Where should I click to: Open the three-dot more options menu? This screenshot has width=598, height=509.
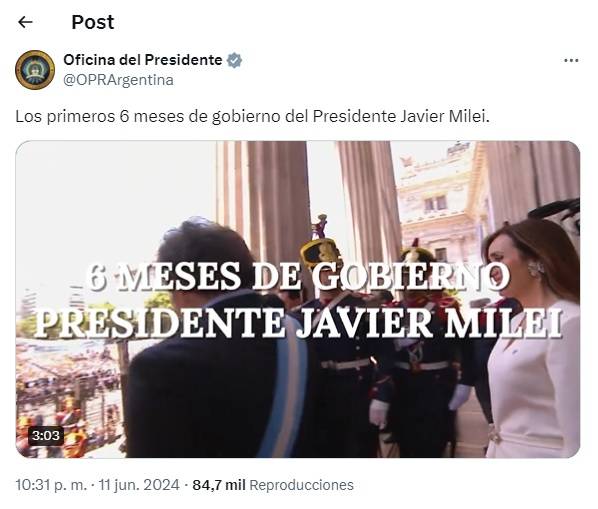pos(571,60)
